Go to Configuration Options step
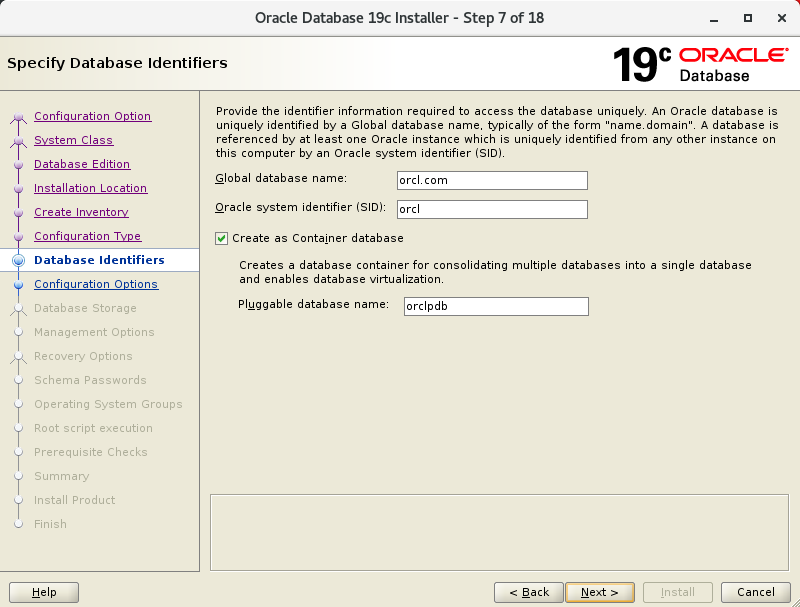Viewport: 800px width, 607px height. tap(96, 284)
